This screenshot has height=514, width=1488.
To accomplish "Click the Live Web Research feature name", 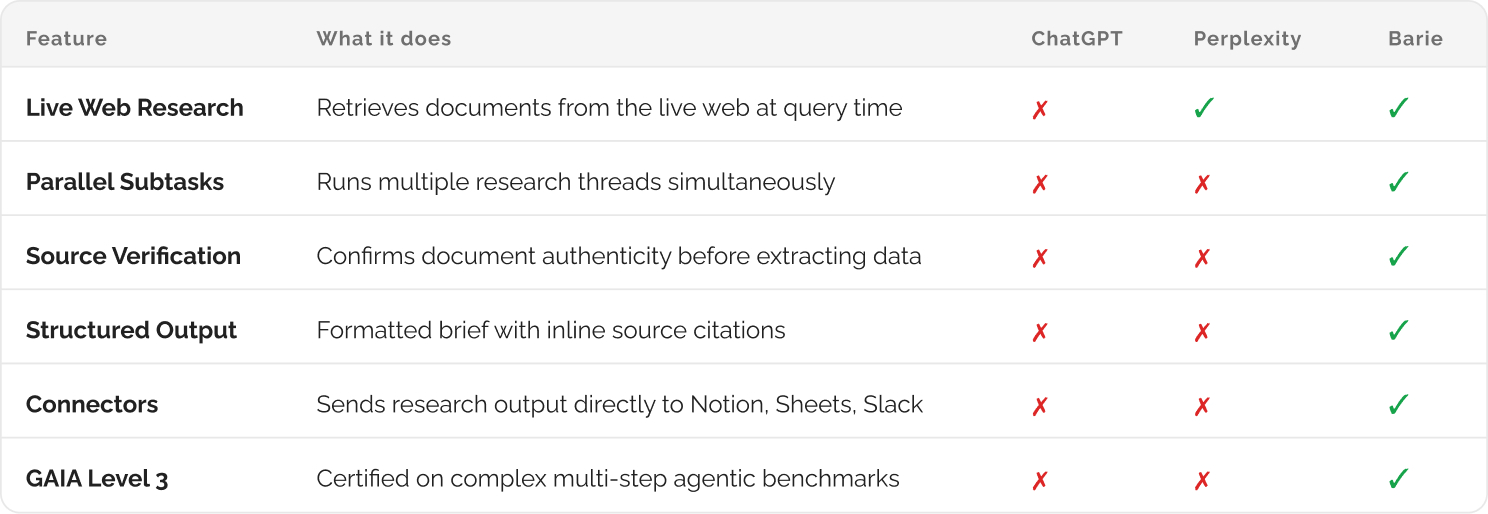I will (135, 108).
